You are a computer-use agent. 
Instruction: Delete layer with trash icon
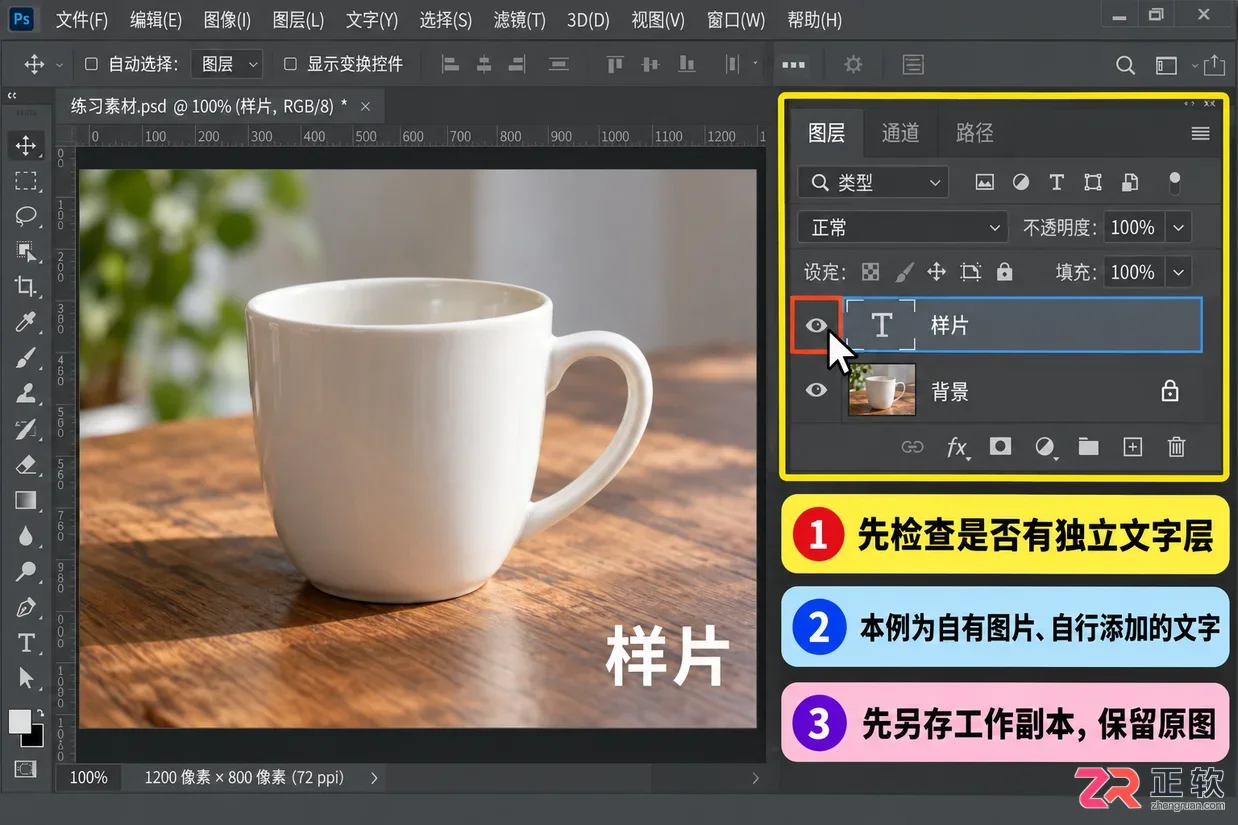point(1177,447)
